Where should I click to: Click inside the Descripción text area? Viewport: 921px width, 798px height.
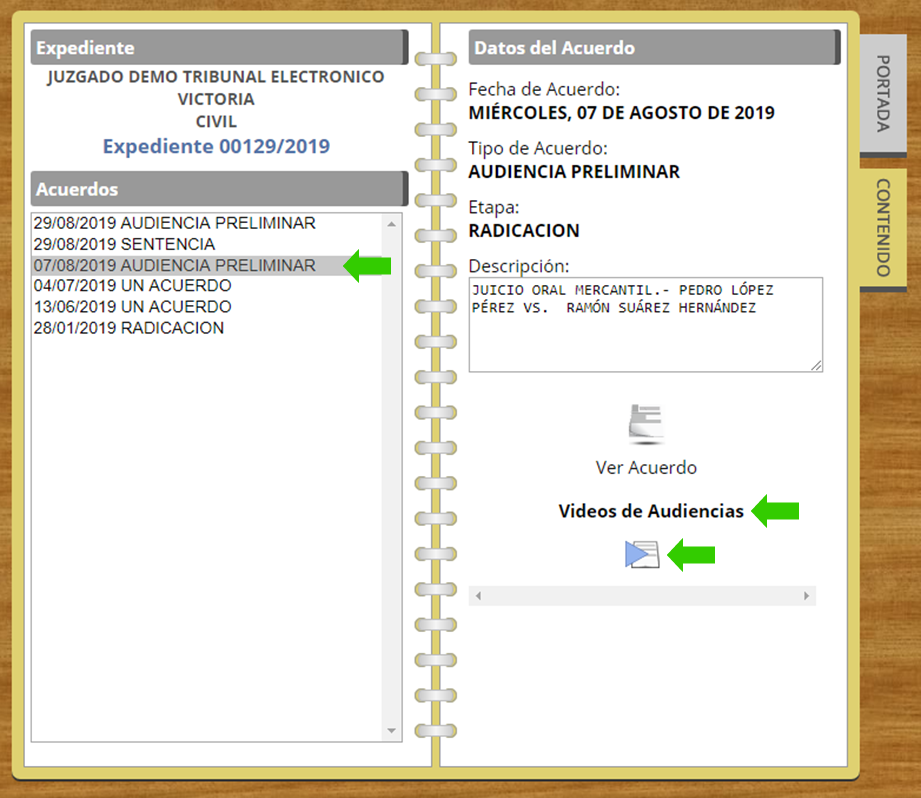click(646, 325)
